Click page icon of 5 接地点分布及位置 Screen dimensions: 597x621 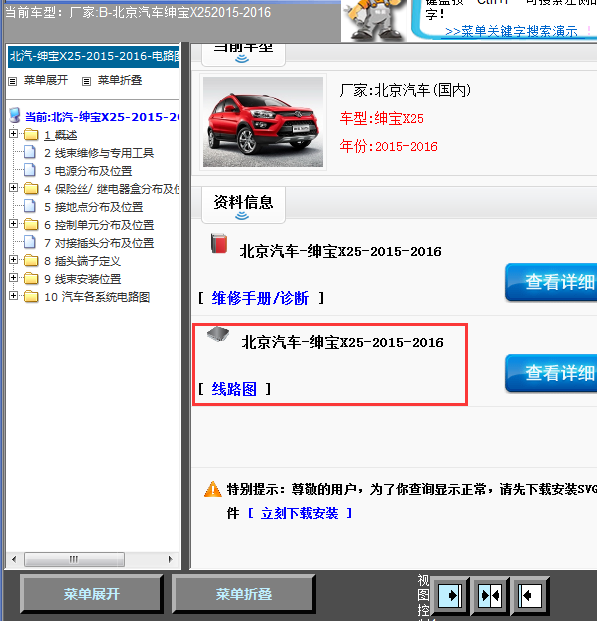(30, 206)
